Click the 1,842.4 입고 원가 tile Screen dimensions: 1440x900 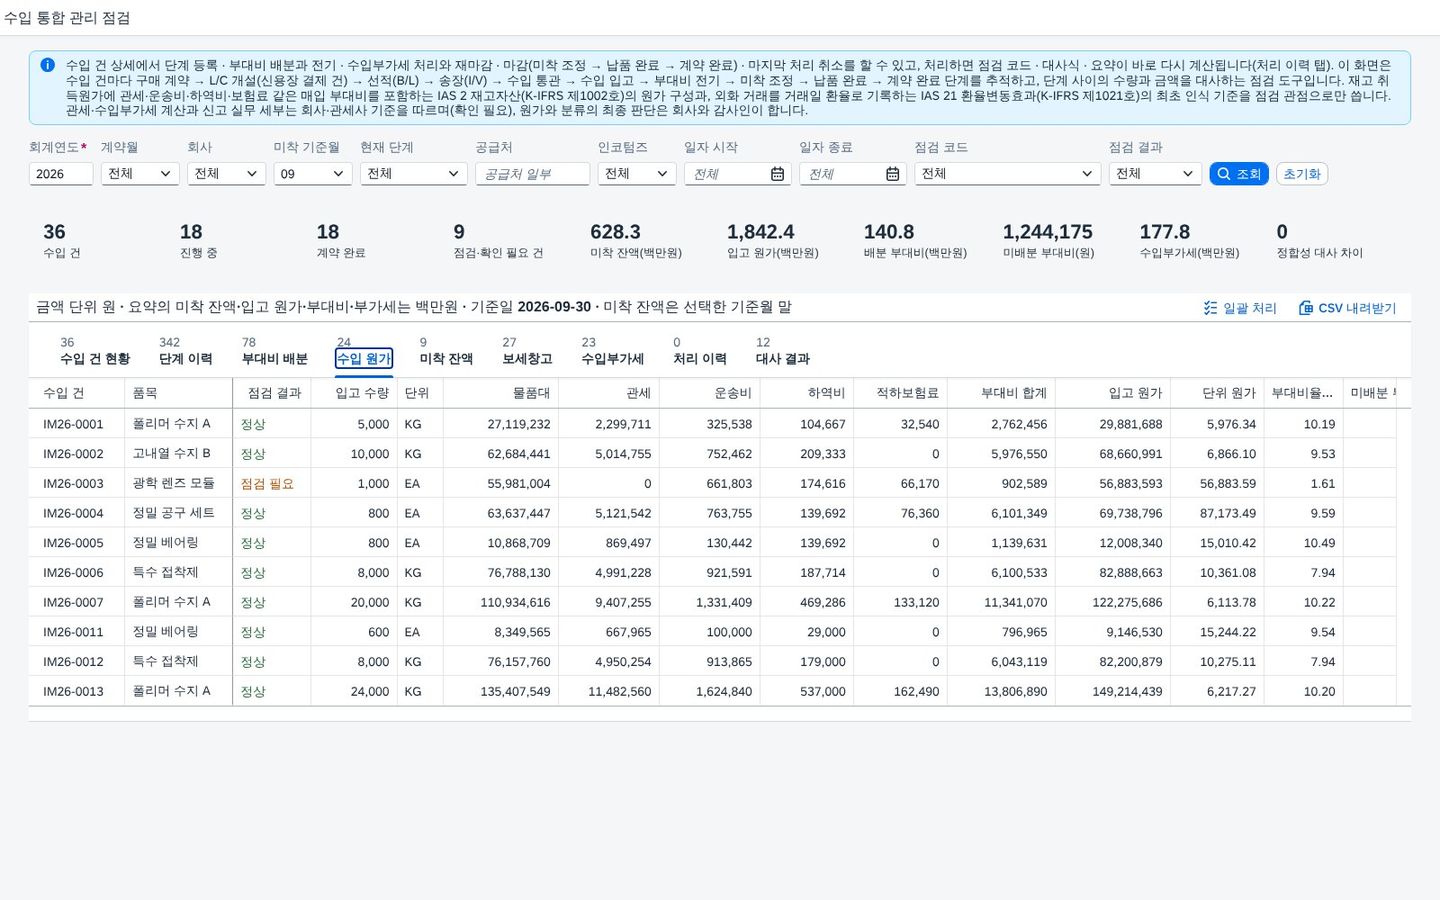click(772, 241)
